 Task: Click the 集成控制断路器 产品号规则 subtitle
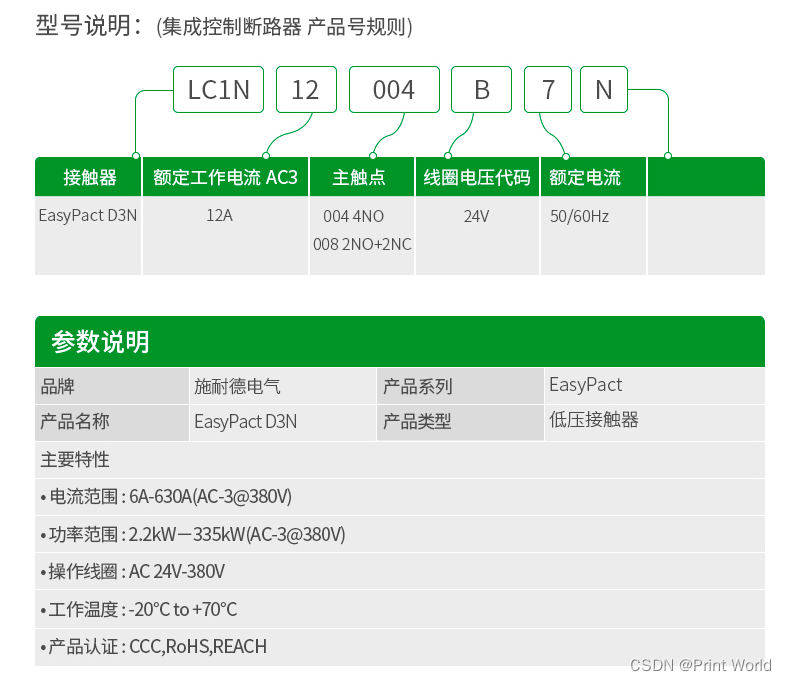(x=284, y=27)
